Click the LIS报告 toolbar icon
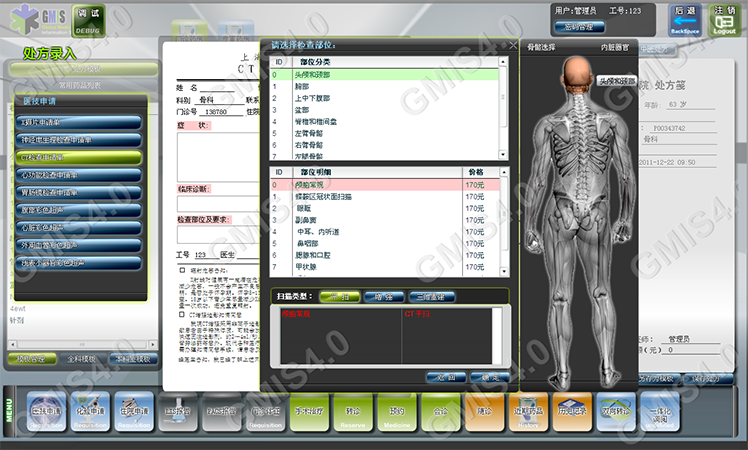The width and height of the screenshot is (748, 450). (178, 412)
